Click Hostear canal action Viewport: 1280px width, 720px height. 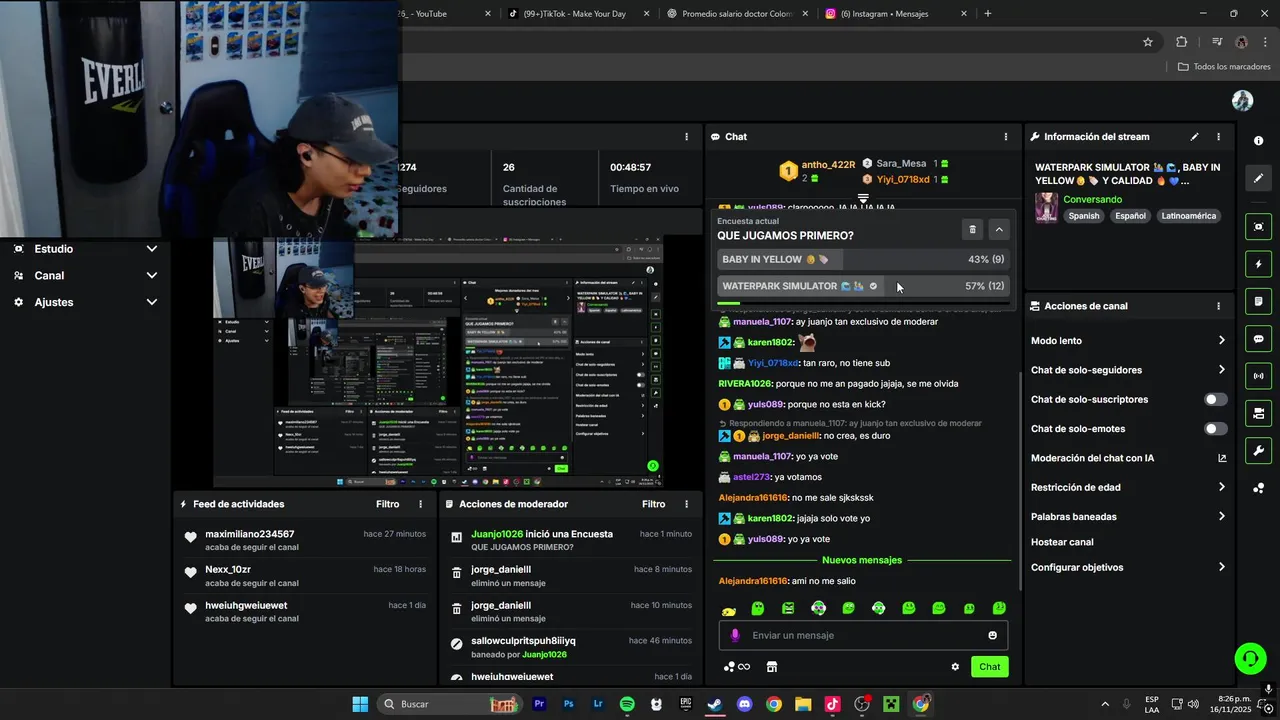(x=1062, y=542)
